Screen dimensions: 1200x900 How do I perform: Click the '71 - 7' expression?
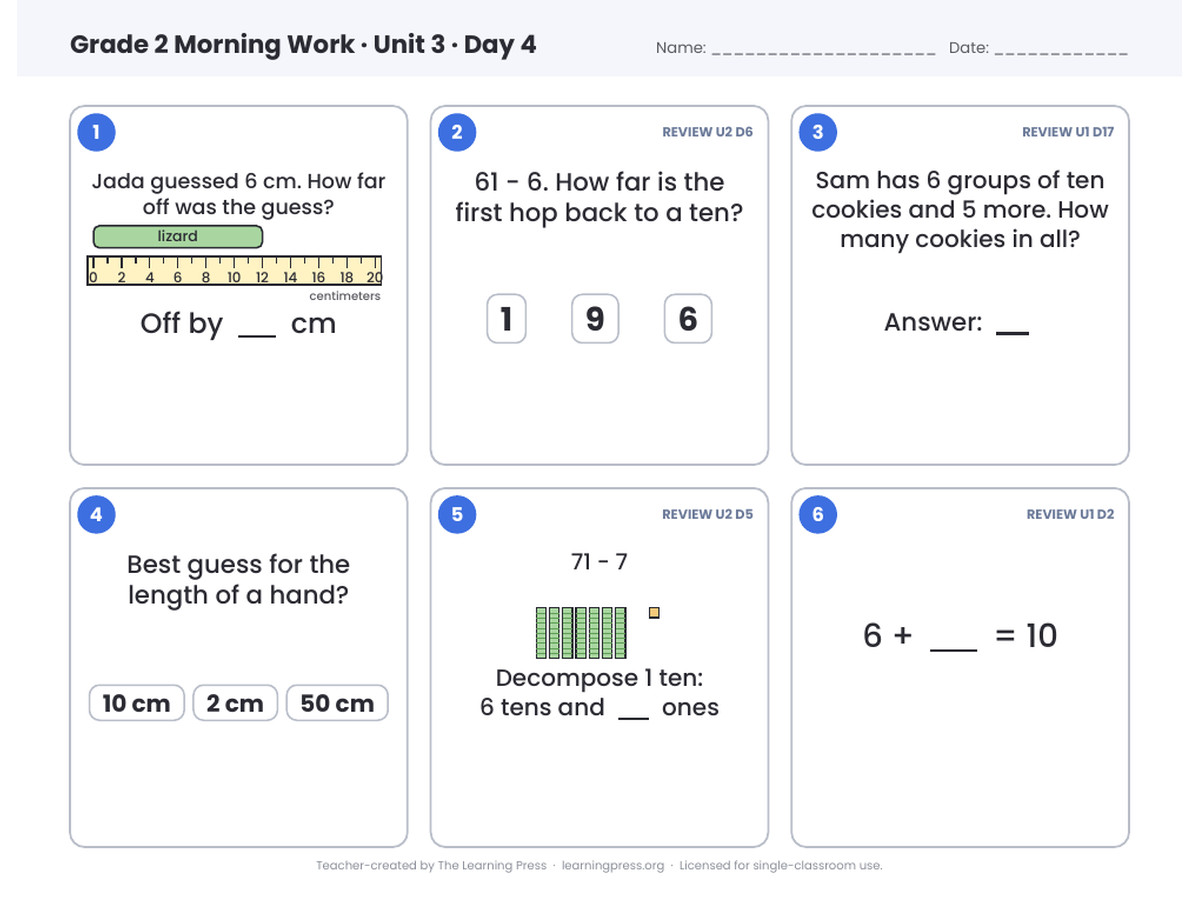(x=599, y=562)
